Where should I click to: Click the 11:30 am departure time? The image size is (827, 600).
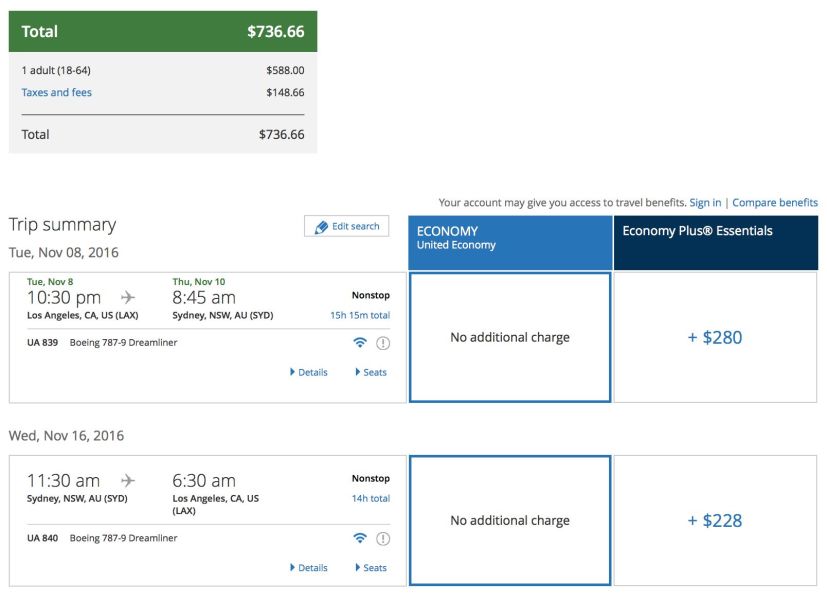click(63, 481)
